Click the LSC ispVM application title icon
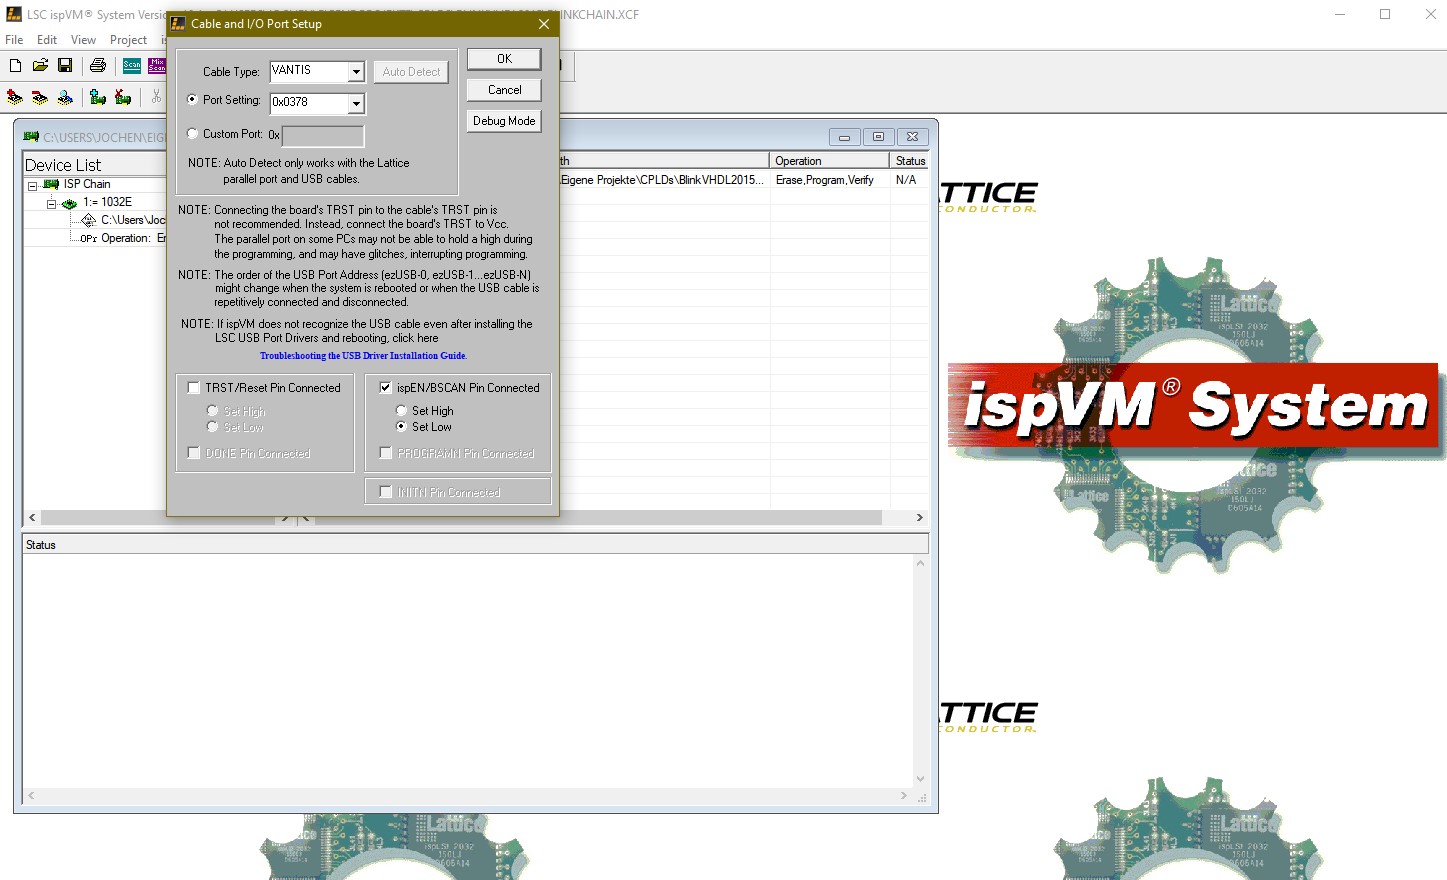The height and width of the screenshot is (880, 1447). coord(14,14)
